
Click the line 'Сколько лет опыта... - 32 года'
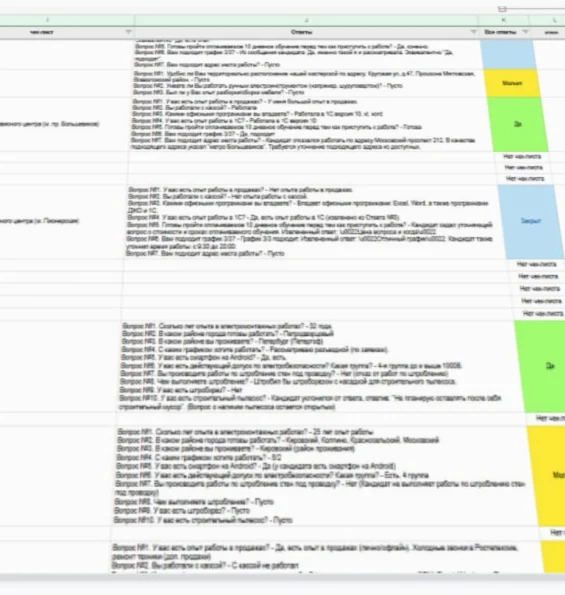227,326
